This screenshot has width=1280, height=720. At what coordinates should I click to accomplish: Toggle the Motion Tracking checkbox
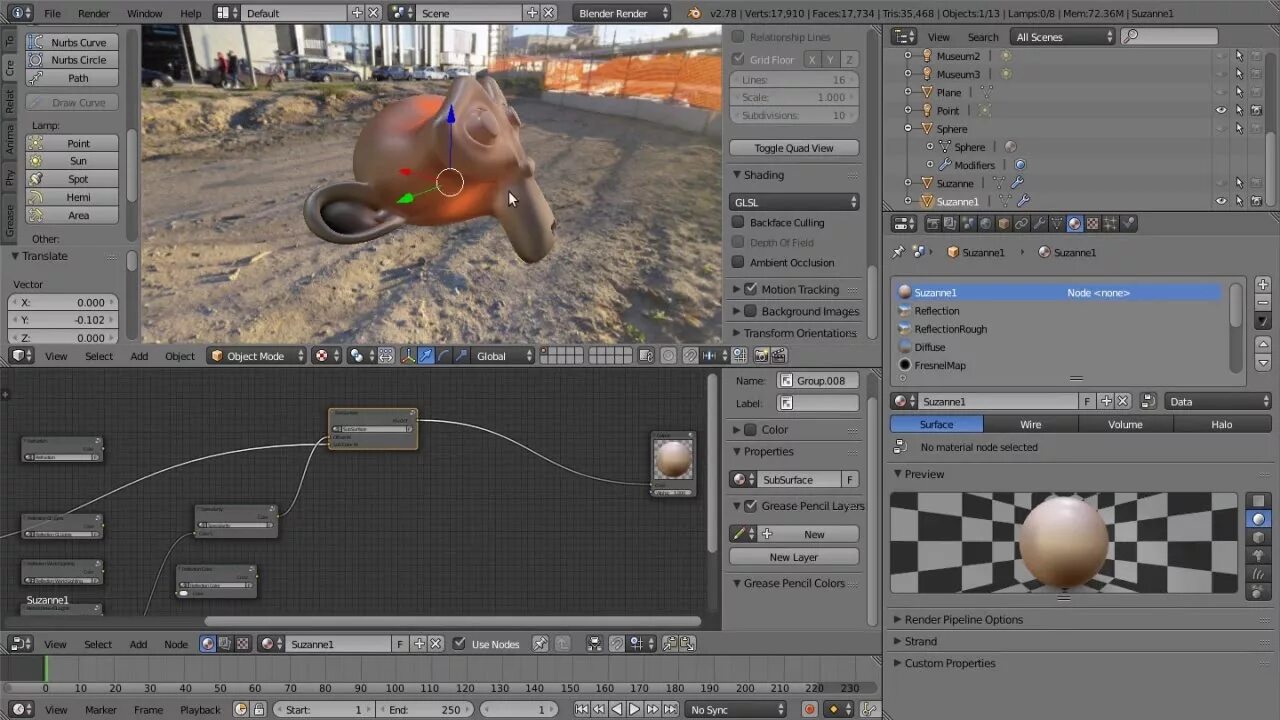pos(751,289)
